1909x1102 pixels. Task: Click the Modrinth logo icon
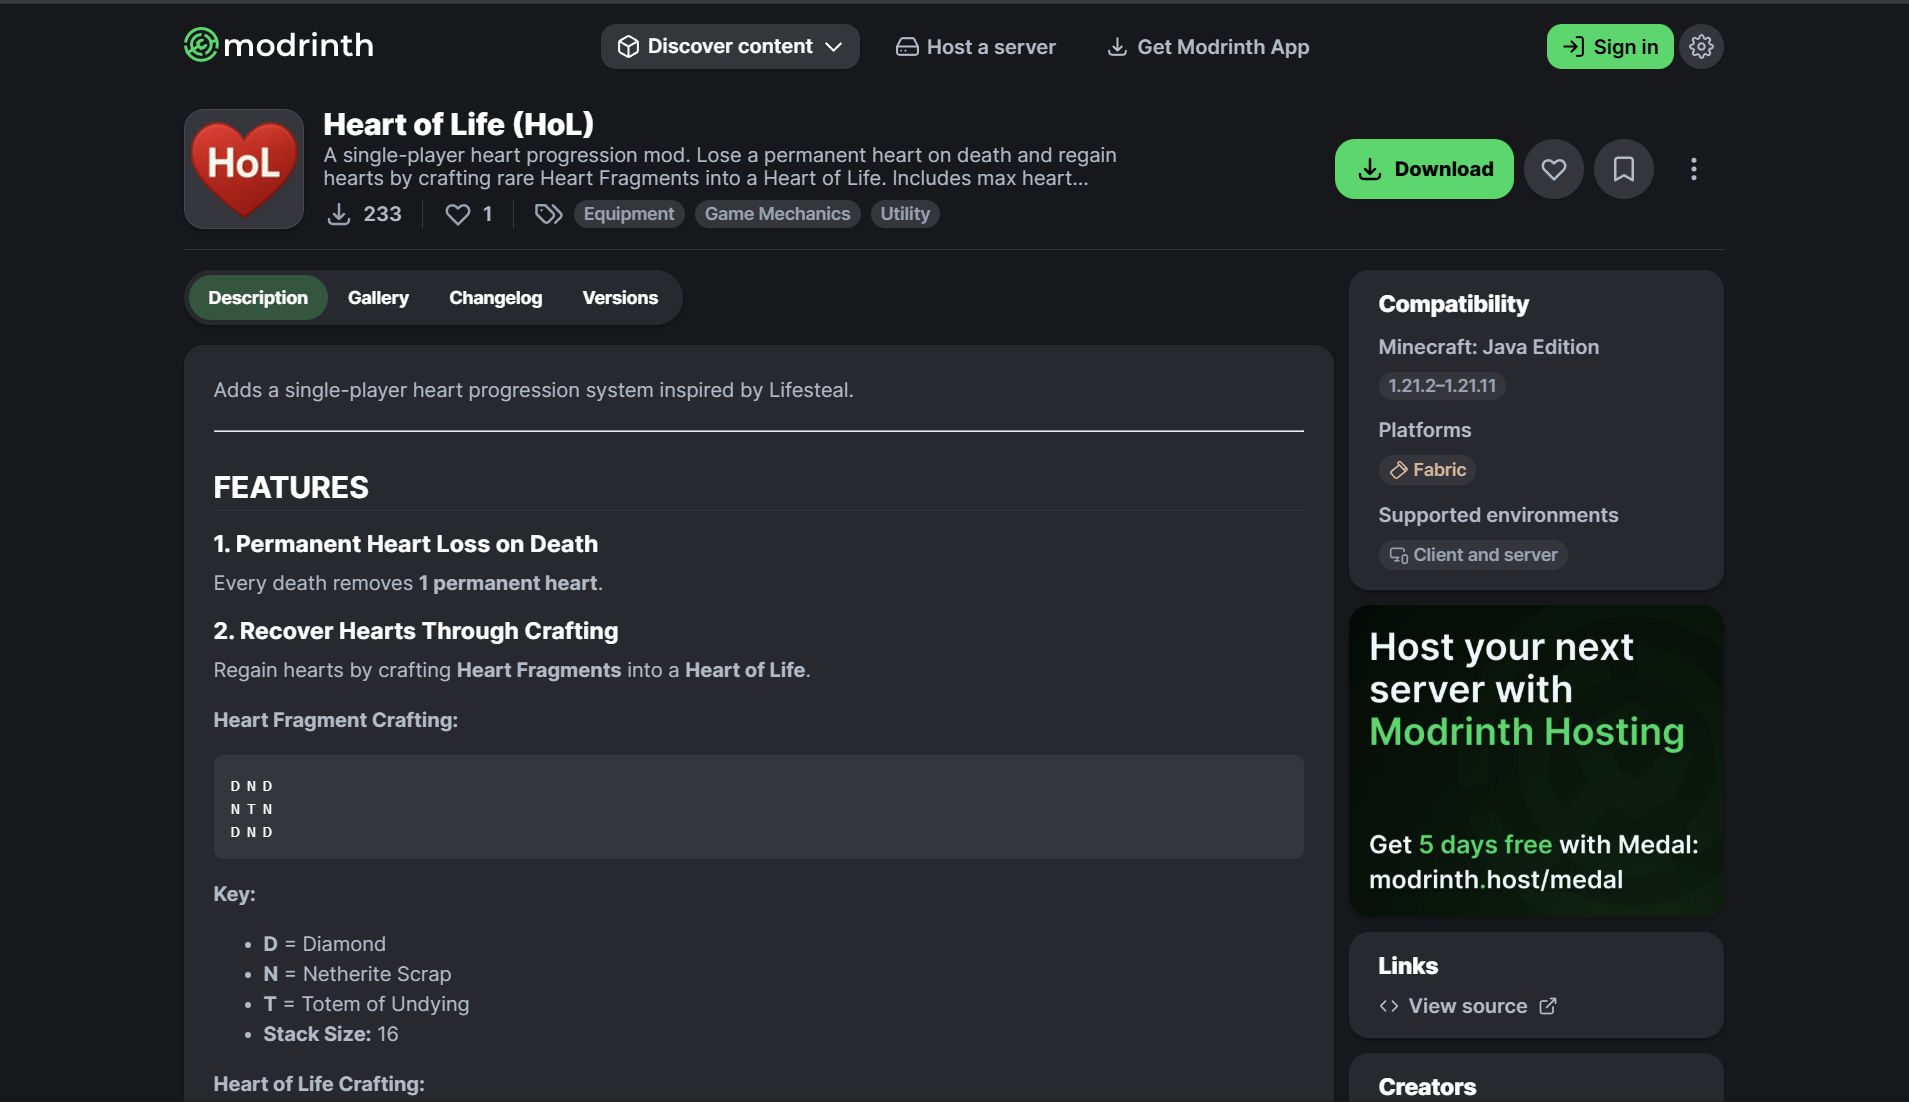point(201,45)
